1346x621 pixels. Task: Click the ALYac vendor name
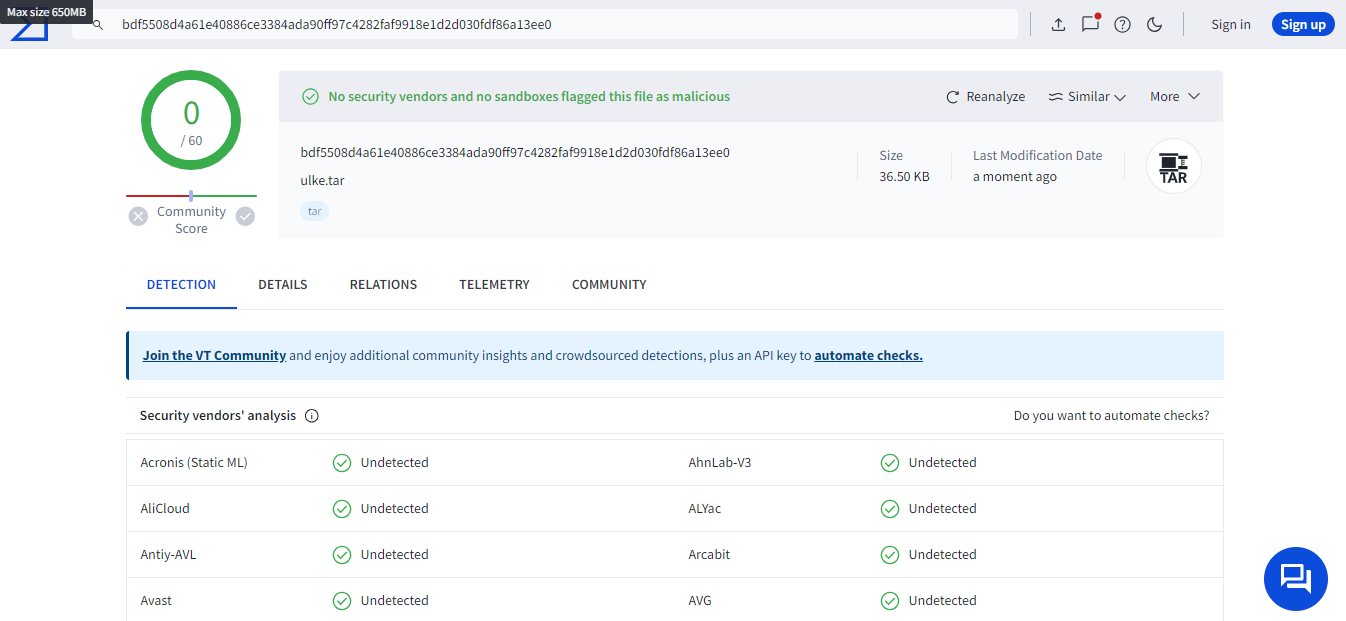coord(705,509)
